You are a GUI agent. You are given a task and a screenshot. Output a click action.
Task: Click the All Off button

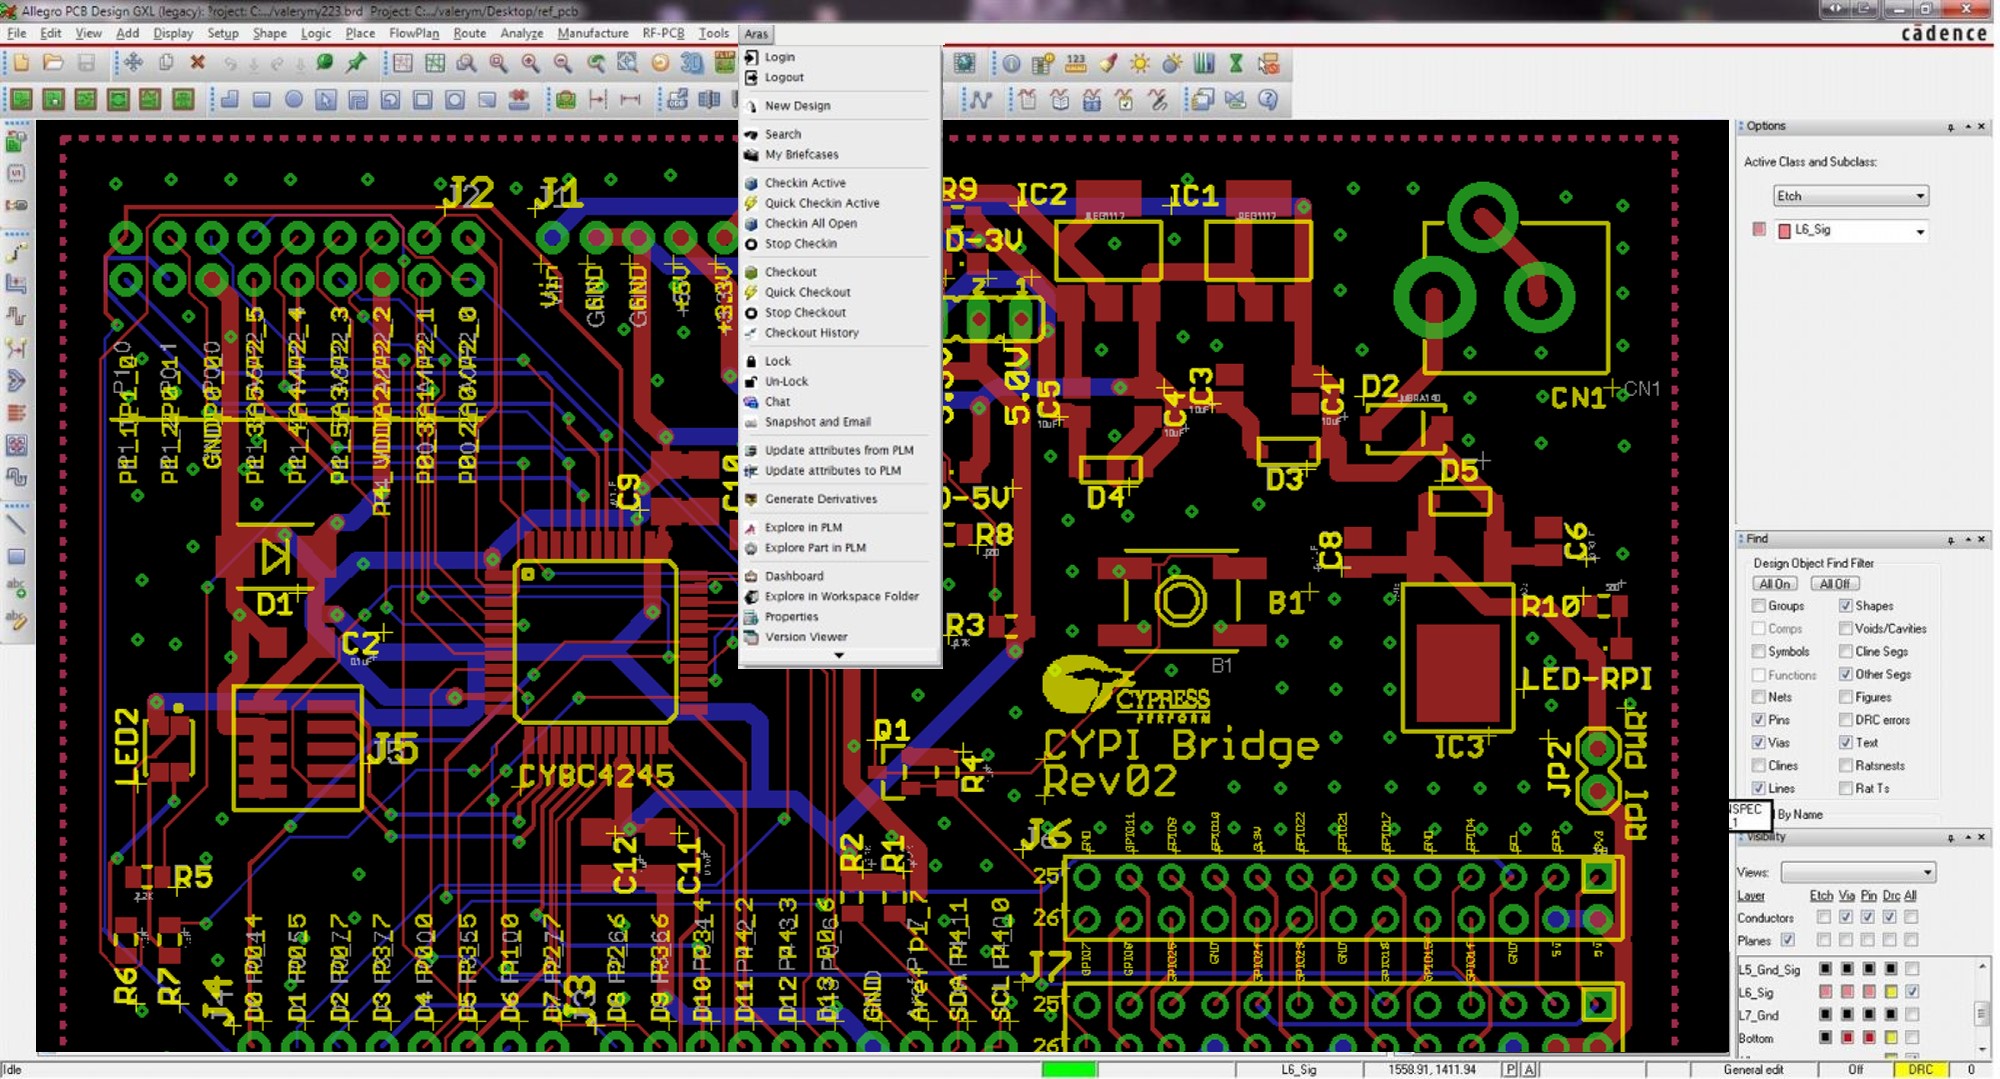coord(1834,584)
